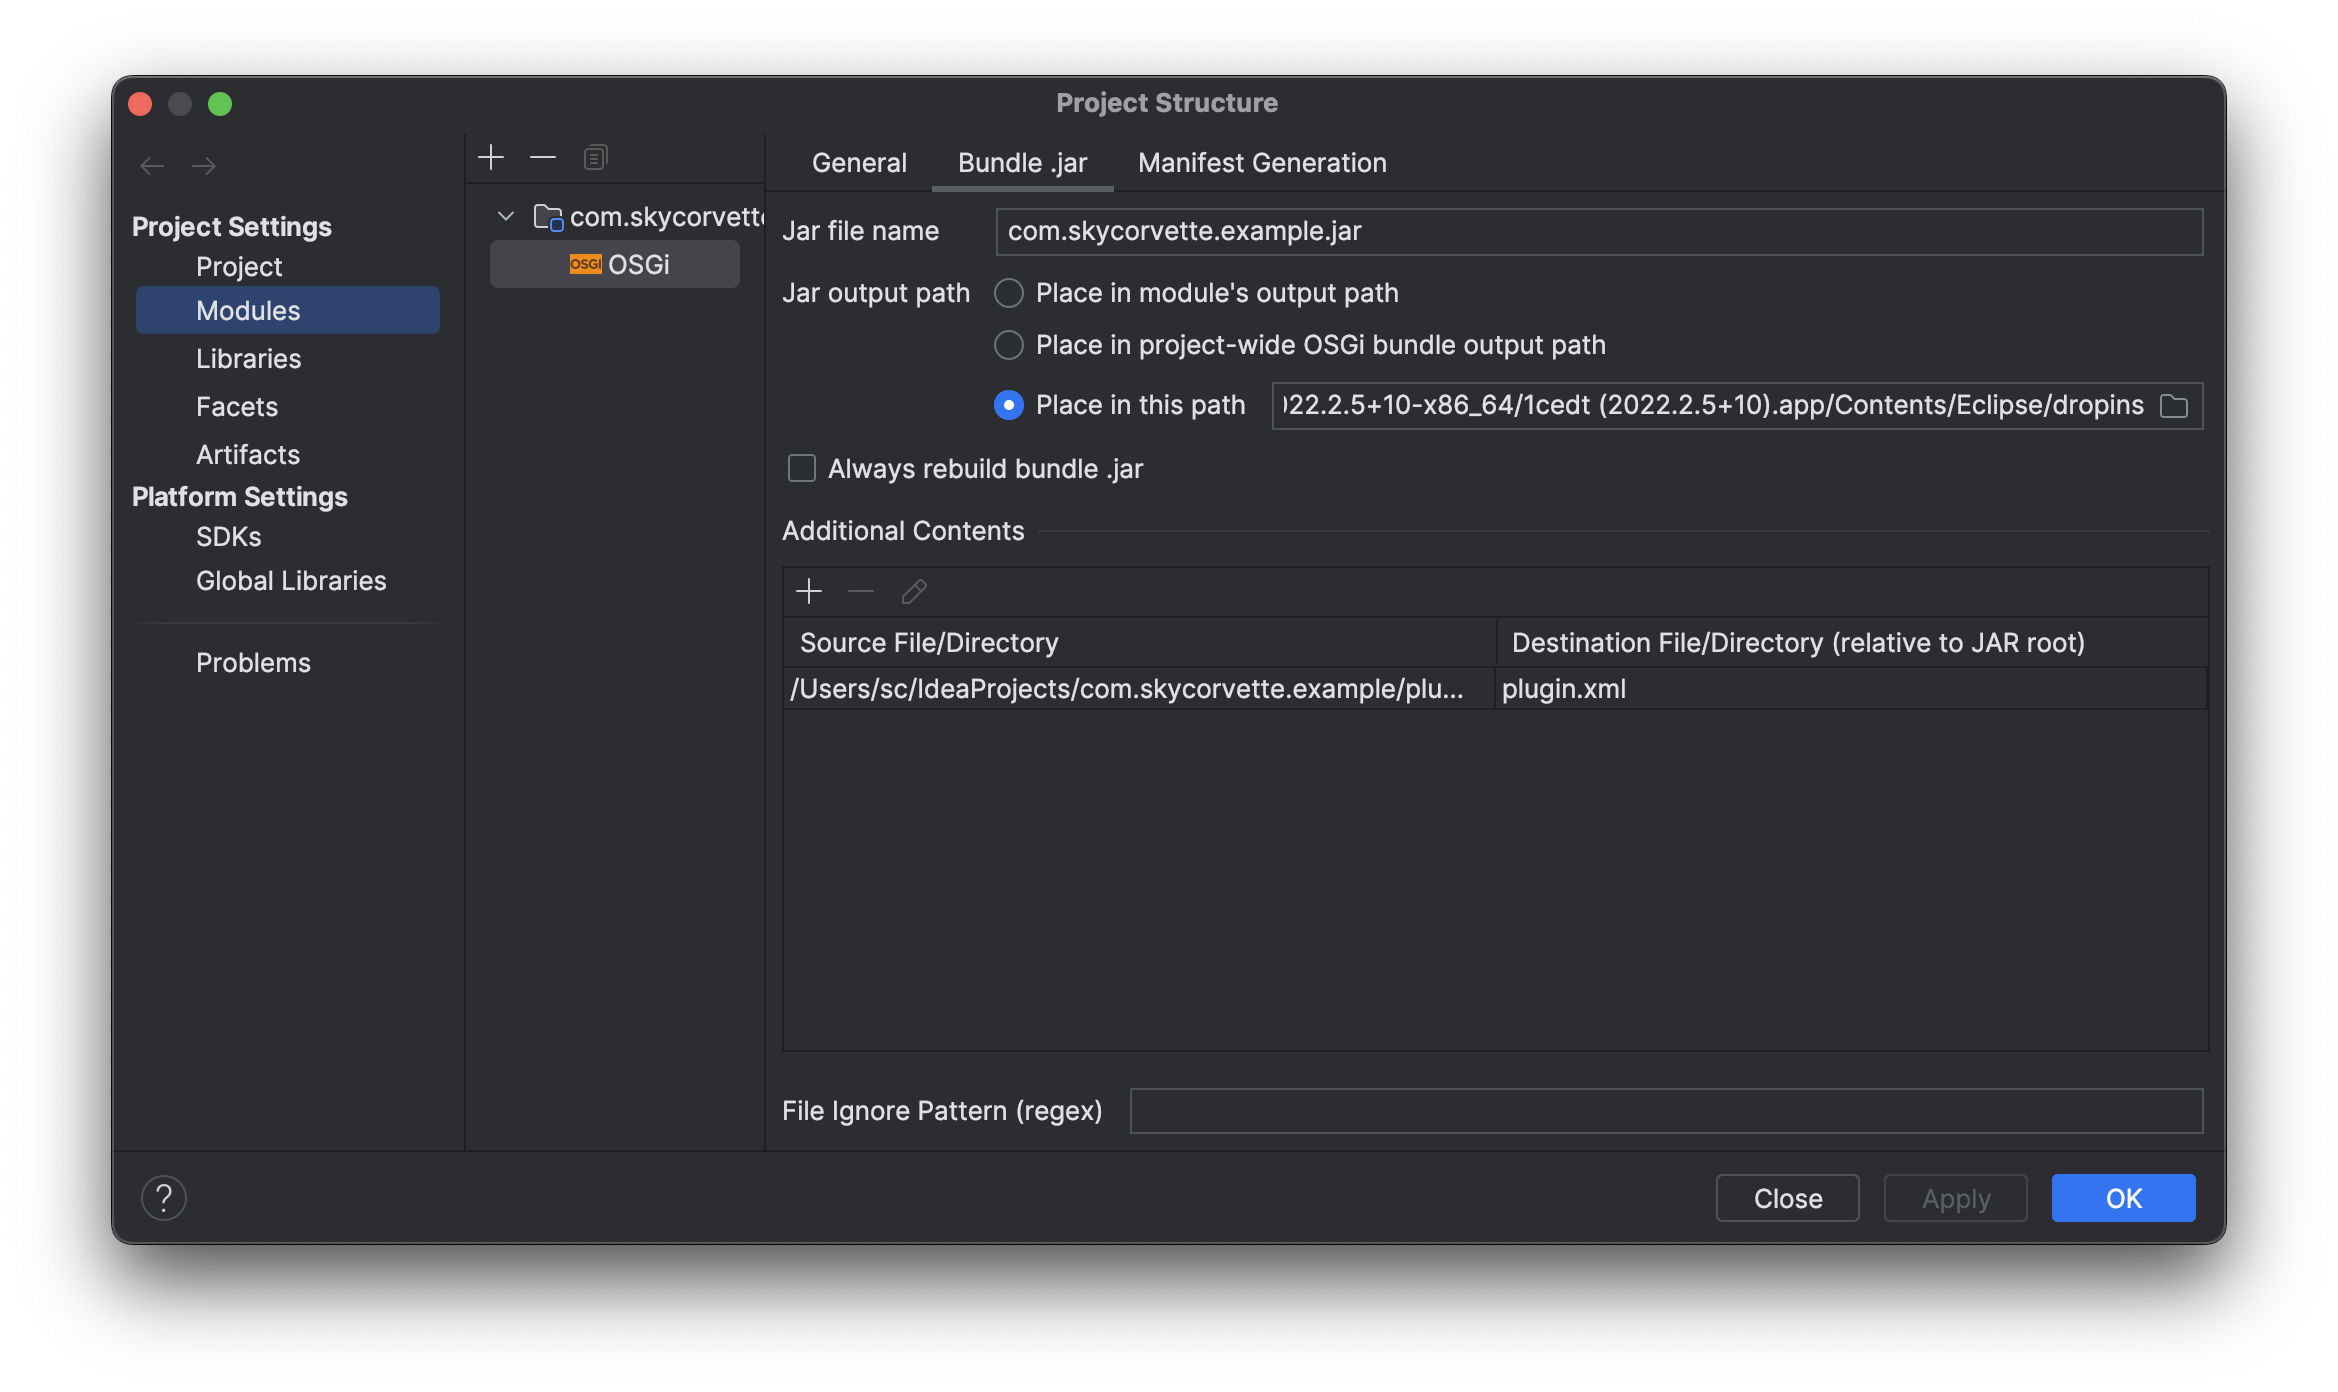The width and height of the screenshot is (2338, 1392).
Task: Click the remove content icon in Additional Contents
Action: (860, 592)
